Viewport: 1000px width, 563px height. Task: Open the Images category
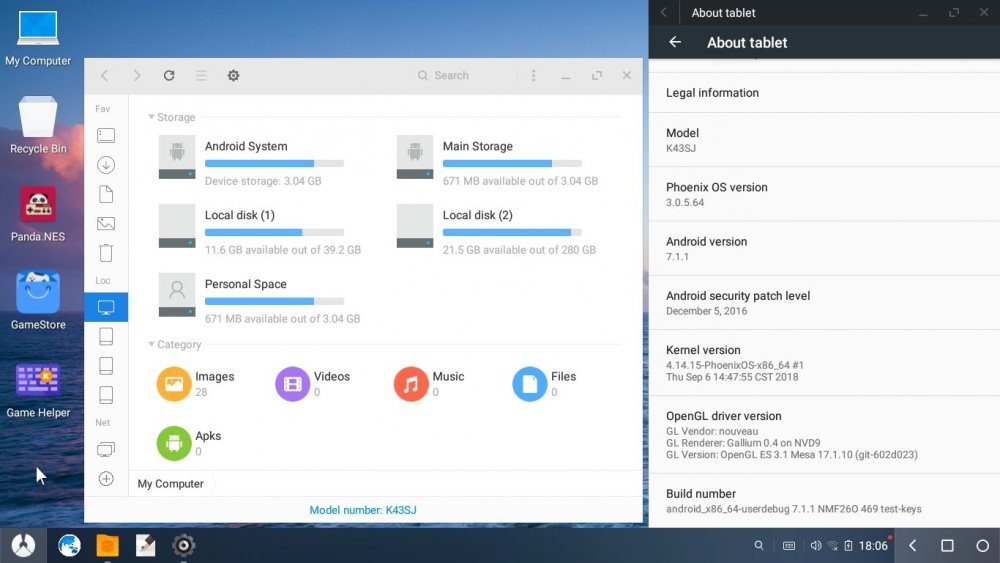[x=195, y=383]
